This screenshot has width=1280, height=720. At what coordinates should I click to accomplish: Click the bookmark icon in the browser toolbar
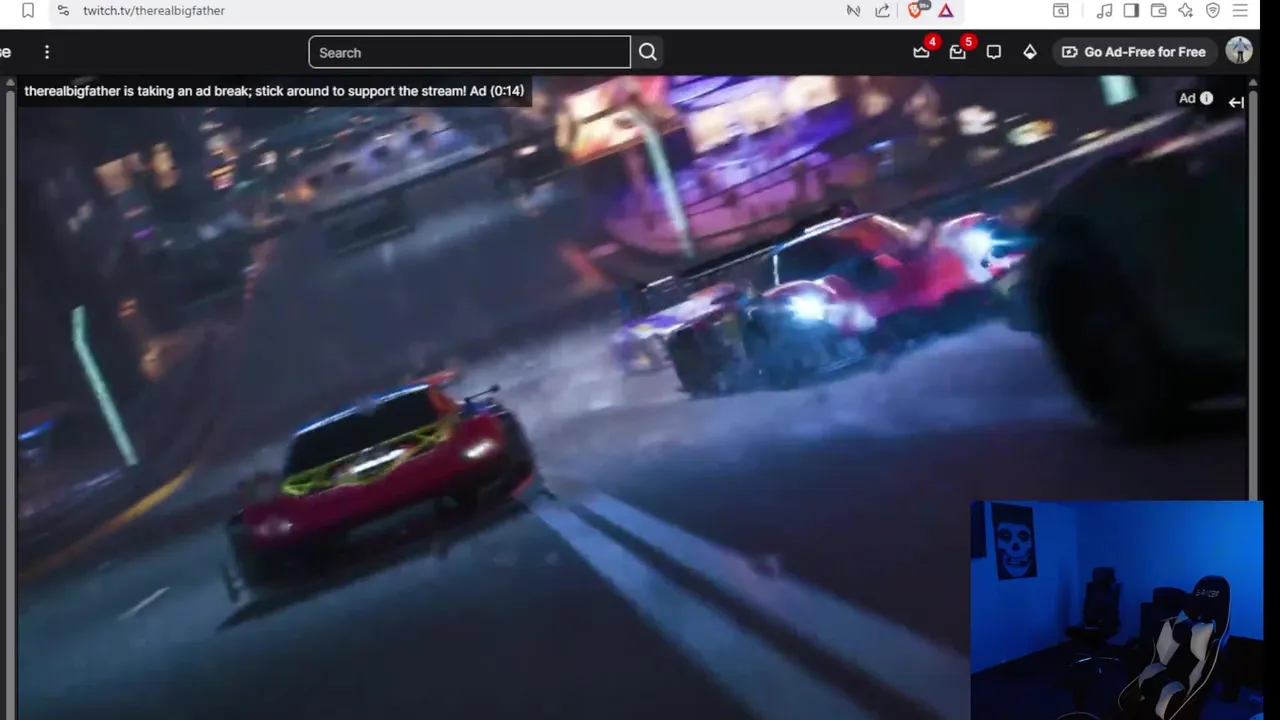pyautogui.click(x=28, y=10)
